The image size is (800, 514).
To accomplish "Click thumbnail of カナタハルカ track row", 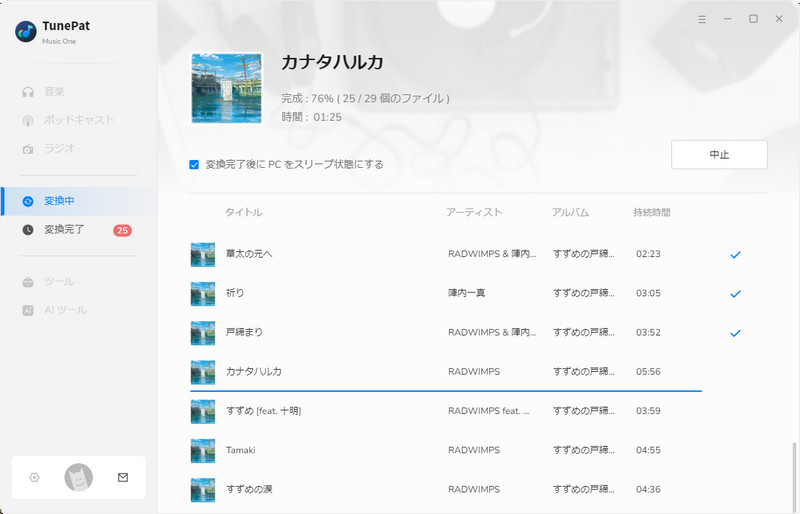I will [203, 372].
